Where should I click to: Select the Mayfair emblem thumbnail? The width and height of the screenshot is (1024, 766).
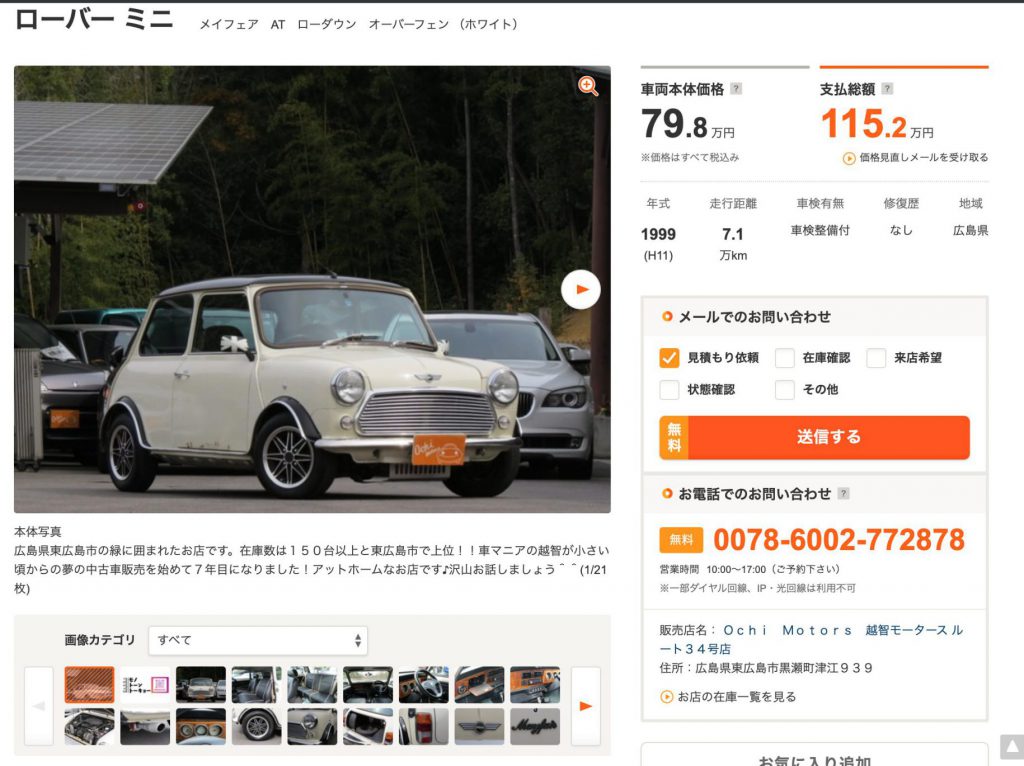pyautogui.click(x=535, y=726)
